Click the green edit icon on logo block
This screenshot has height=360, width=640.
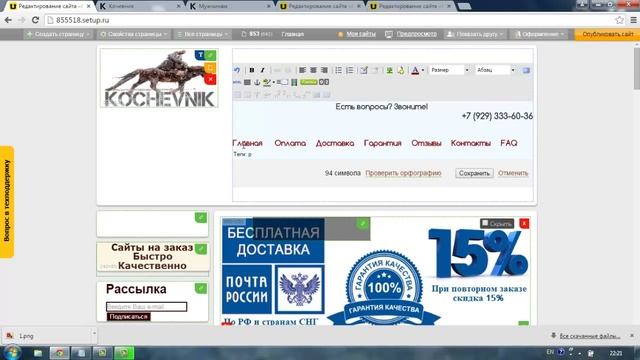point(211,55)
